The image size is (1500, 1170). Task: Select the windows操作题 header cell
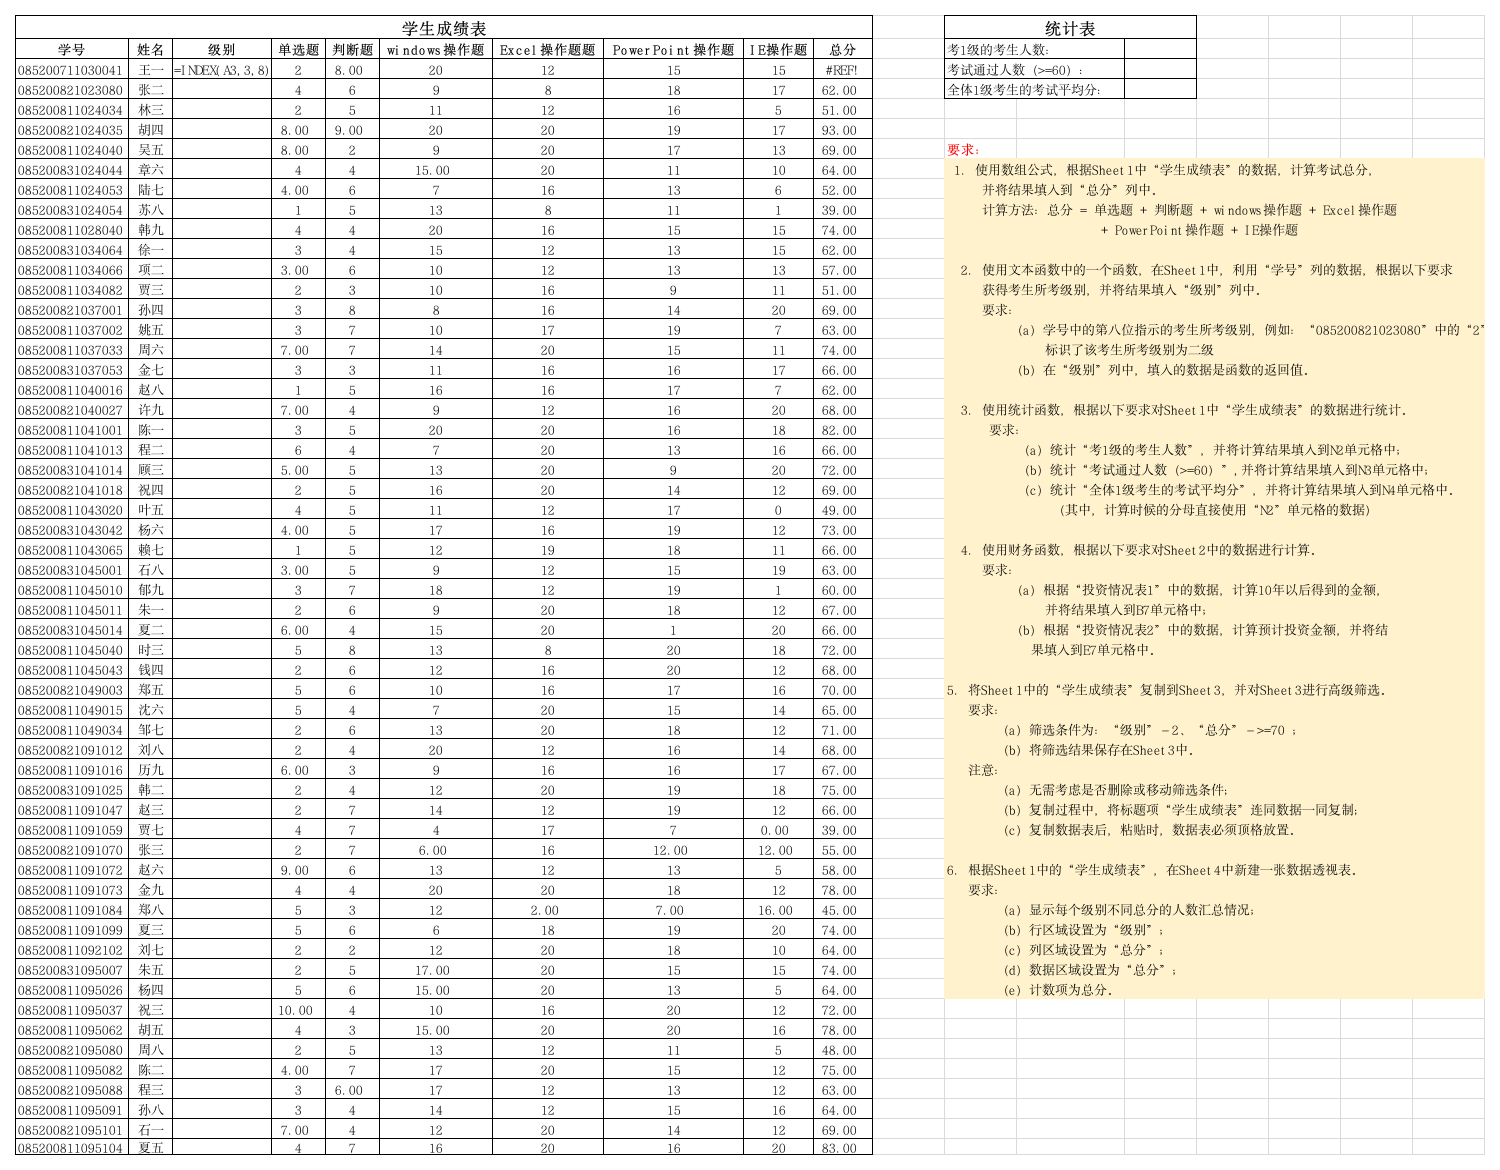click(436, 49)
